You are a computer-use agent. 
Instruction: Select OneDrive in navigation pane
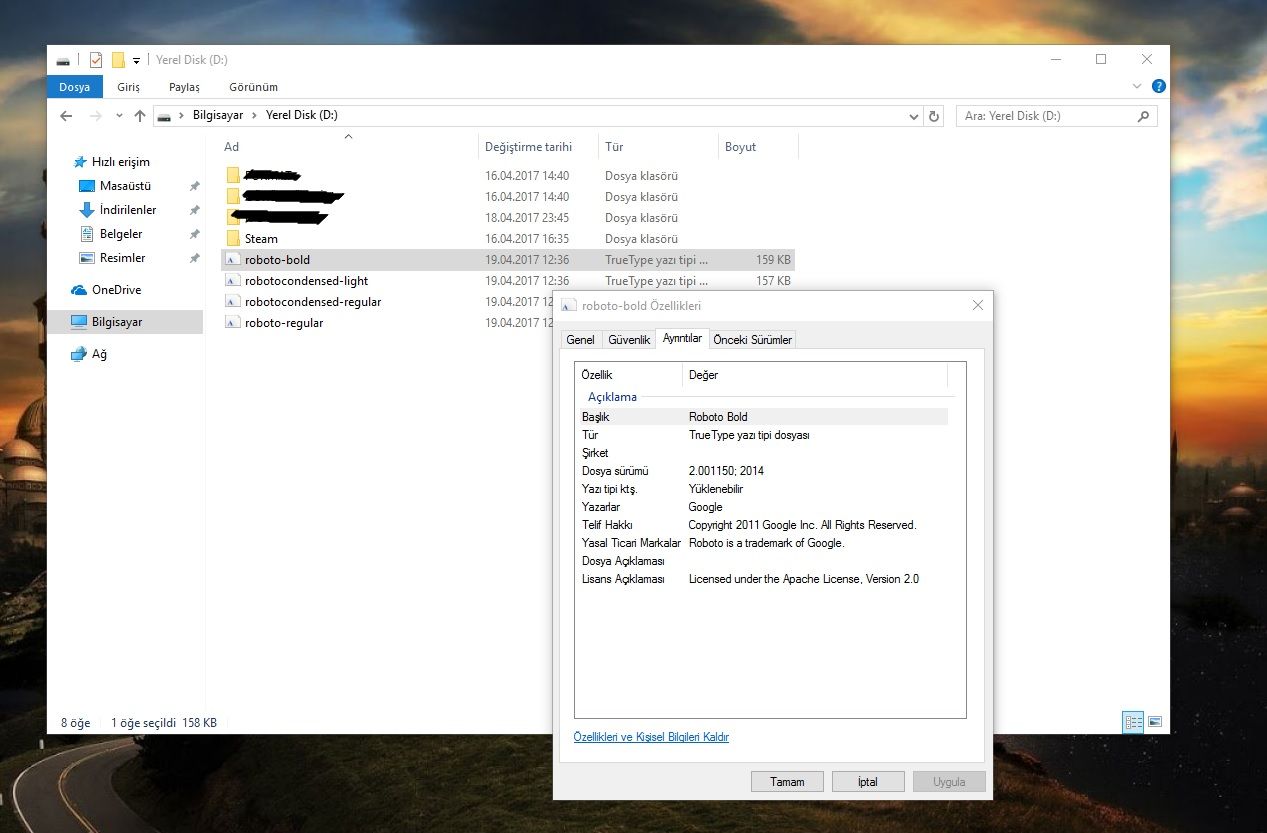point(116,290)
